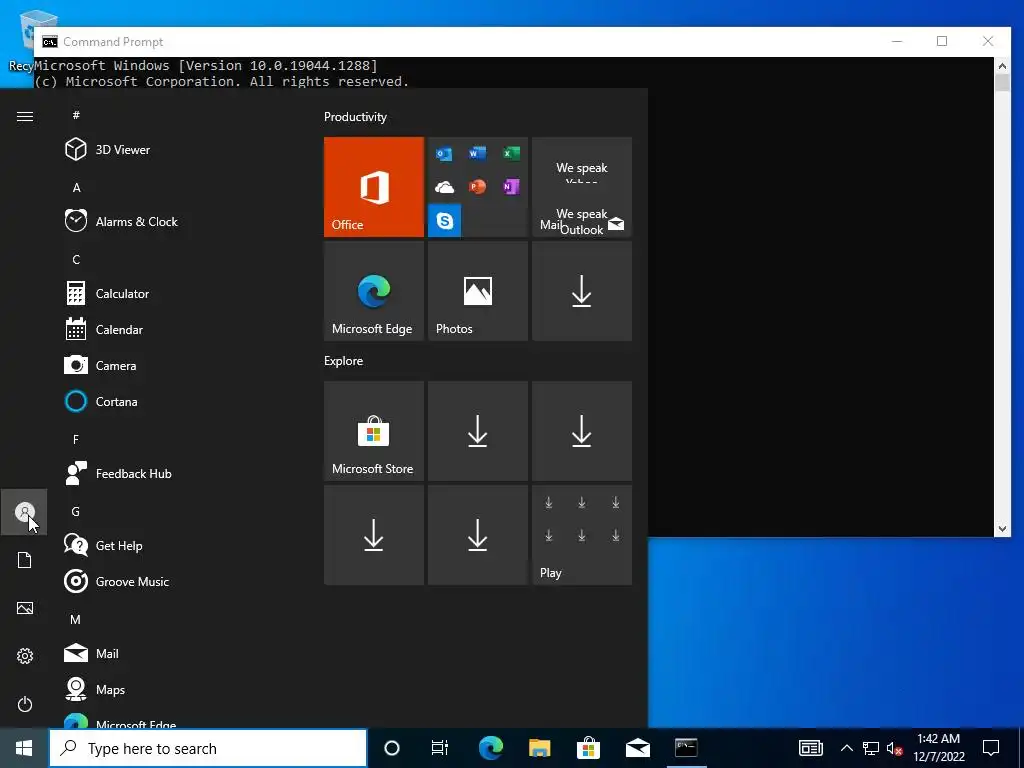Open Cortana from the app list
The width and height of the screenshot is (1024, 768).
tap(176, 402)
